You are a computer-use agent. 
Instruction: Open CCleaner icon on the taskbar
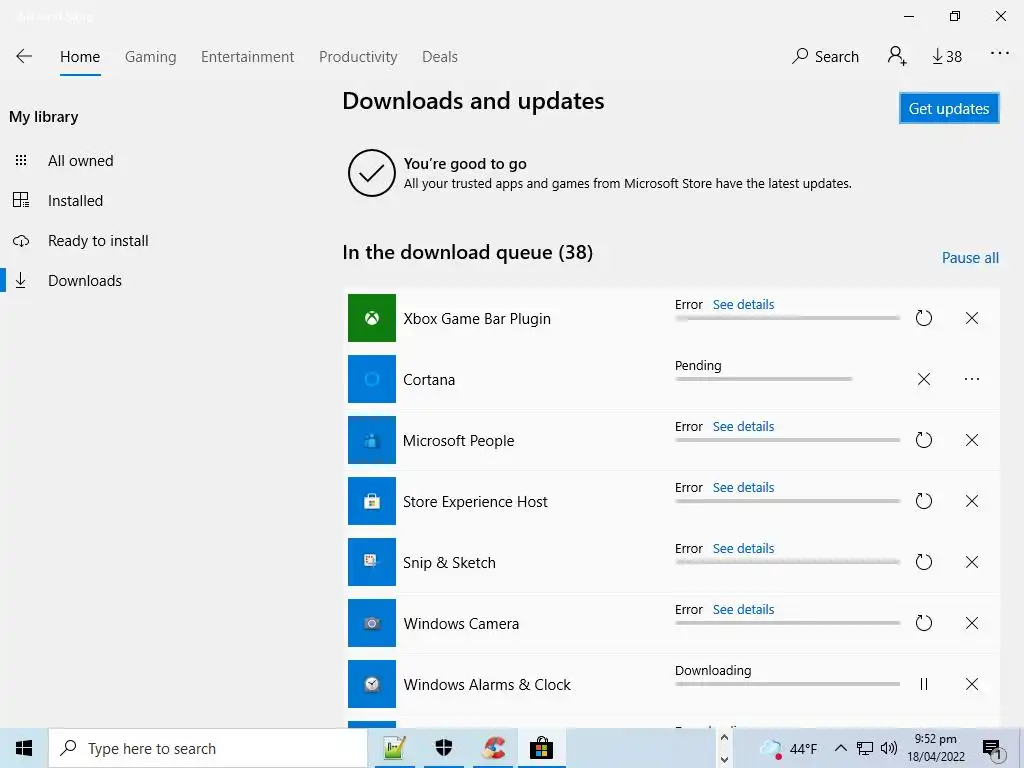point(492,748)
